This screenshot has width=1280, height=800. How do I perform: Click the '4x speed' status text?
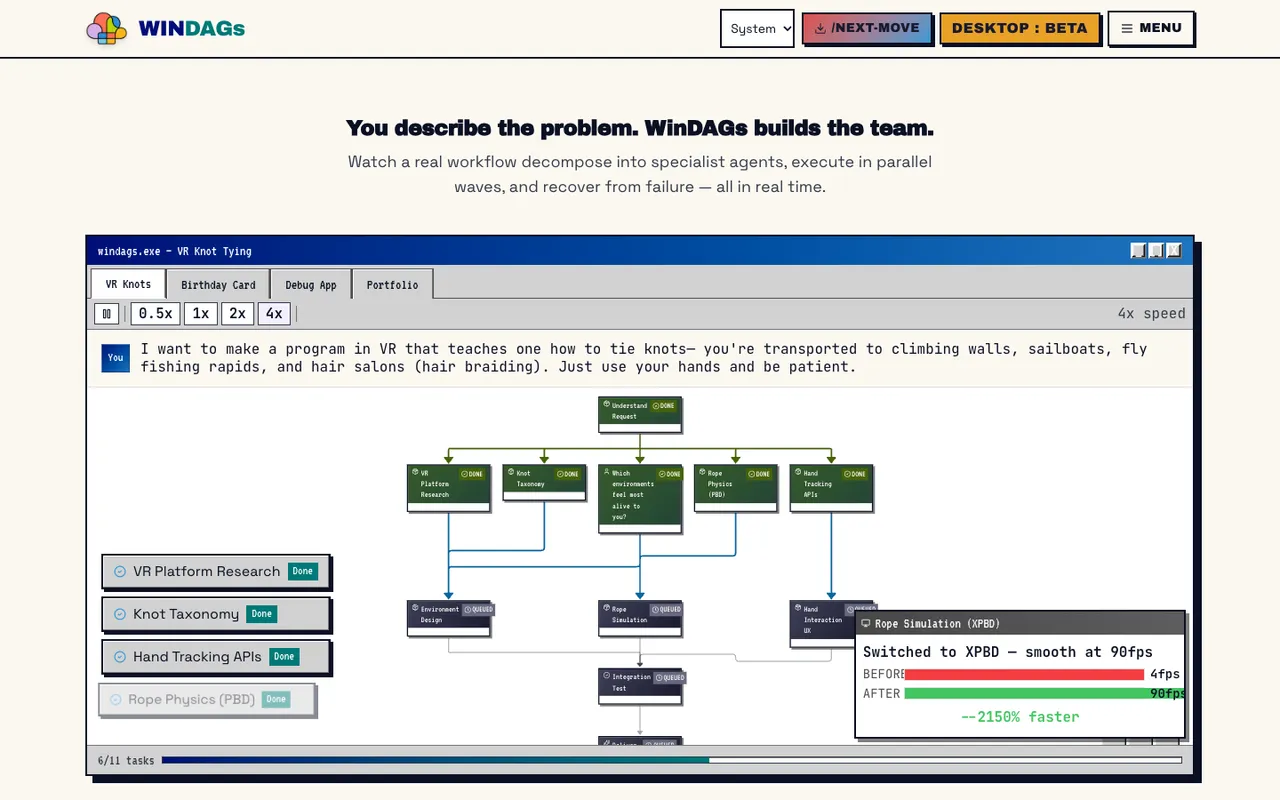[1151, 313]
